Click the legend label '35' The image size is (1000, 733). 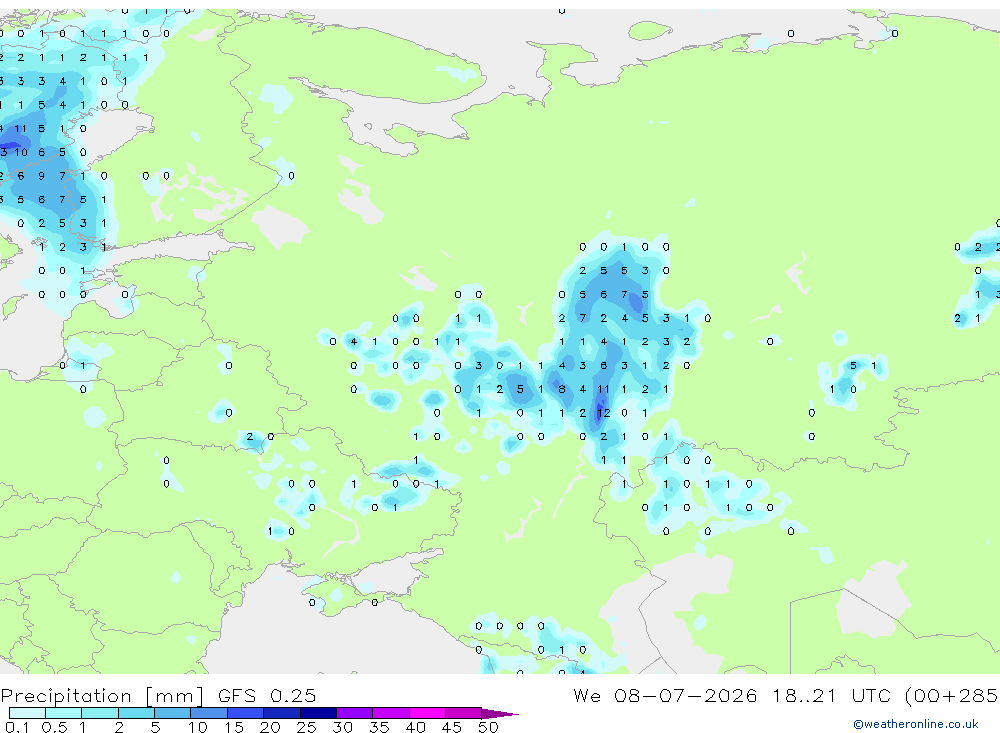pos(379,727)
